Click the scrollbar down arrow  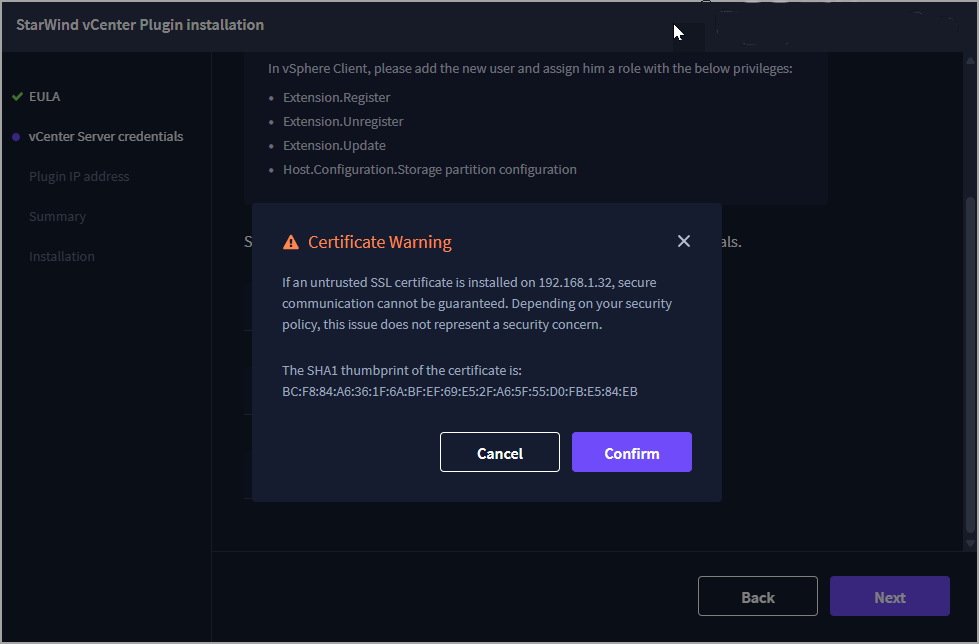coord(970,543)
